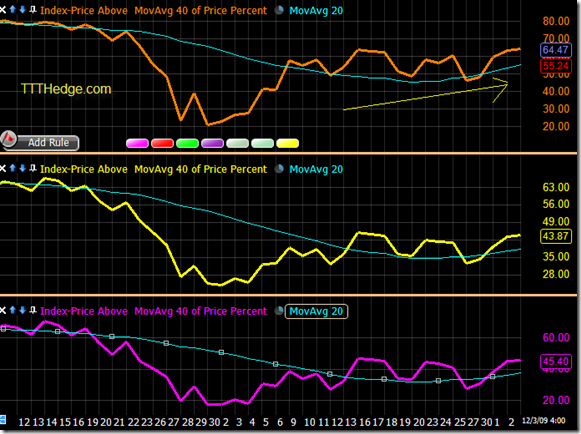Move the middle yellow pane up
Viewport: 581px width, 434px height.
(x=13, y=168)
